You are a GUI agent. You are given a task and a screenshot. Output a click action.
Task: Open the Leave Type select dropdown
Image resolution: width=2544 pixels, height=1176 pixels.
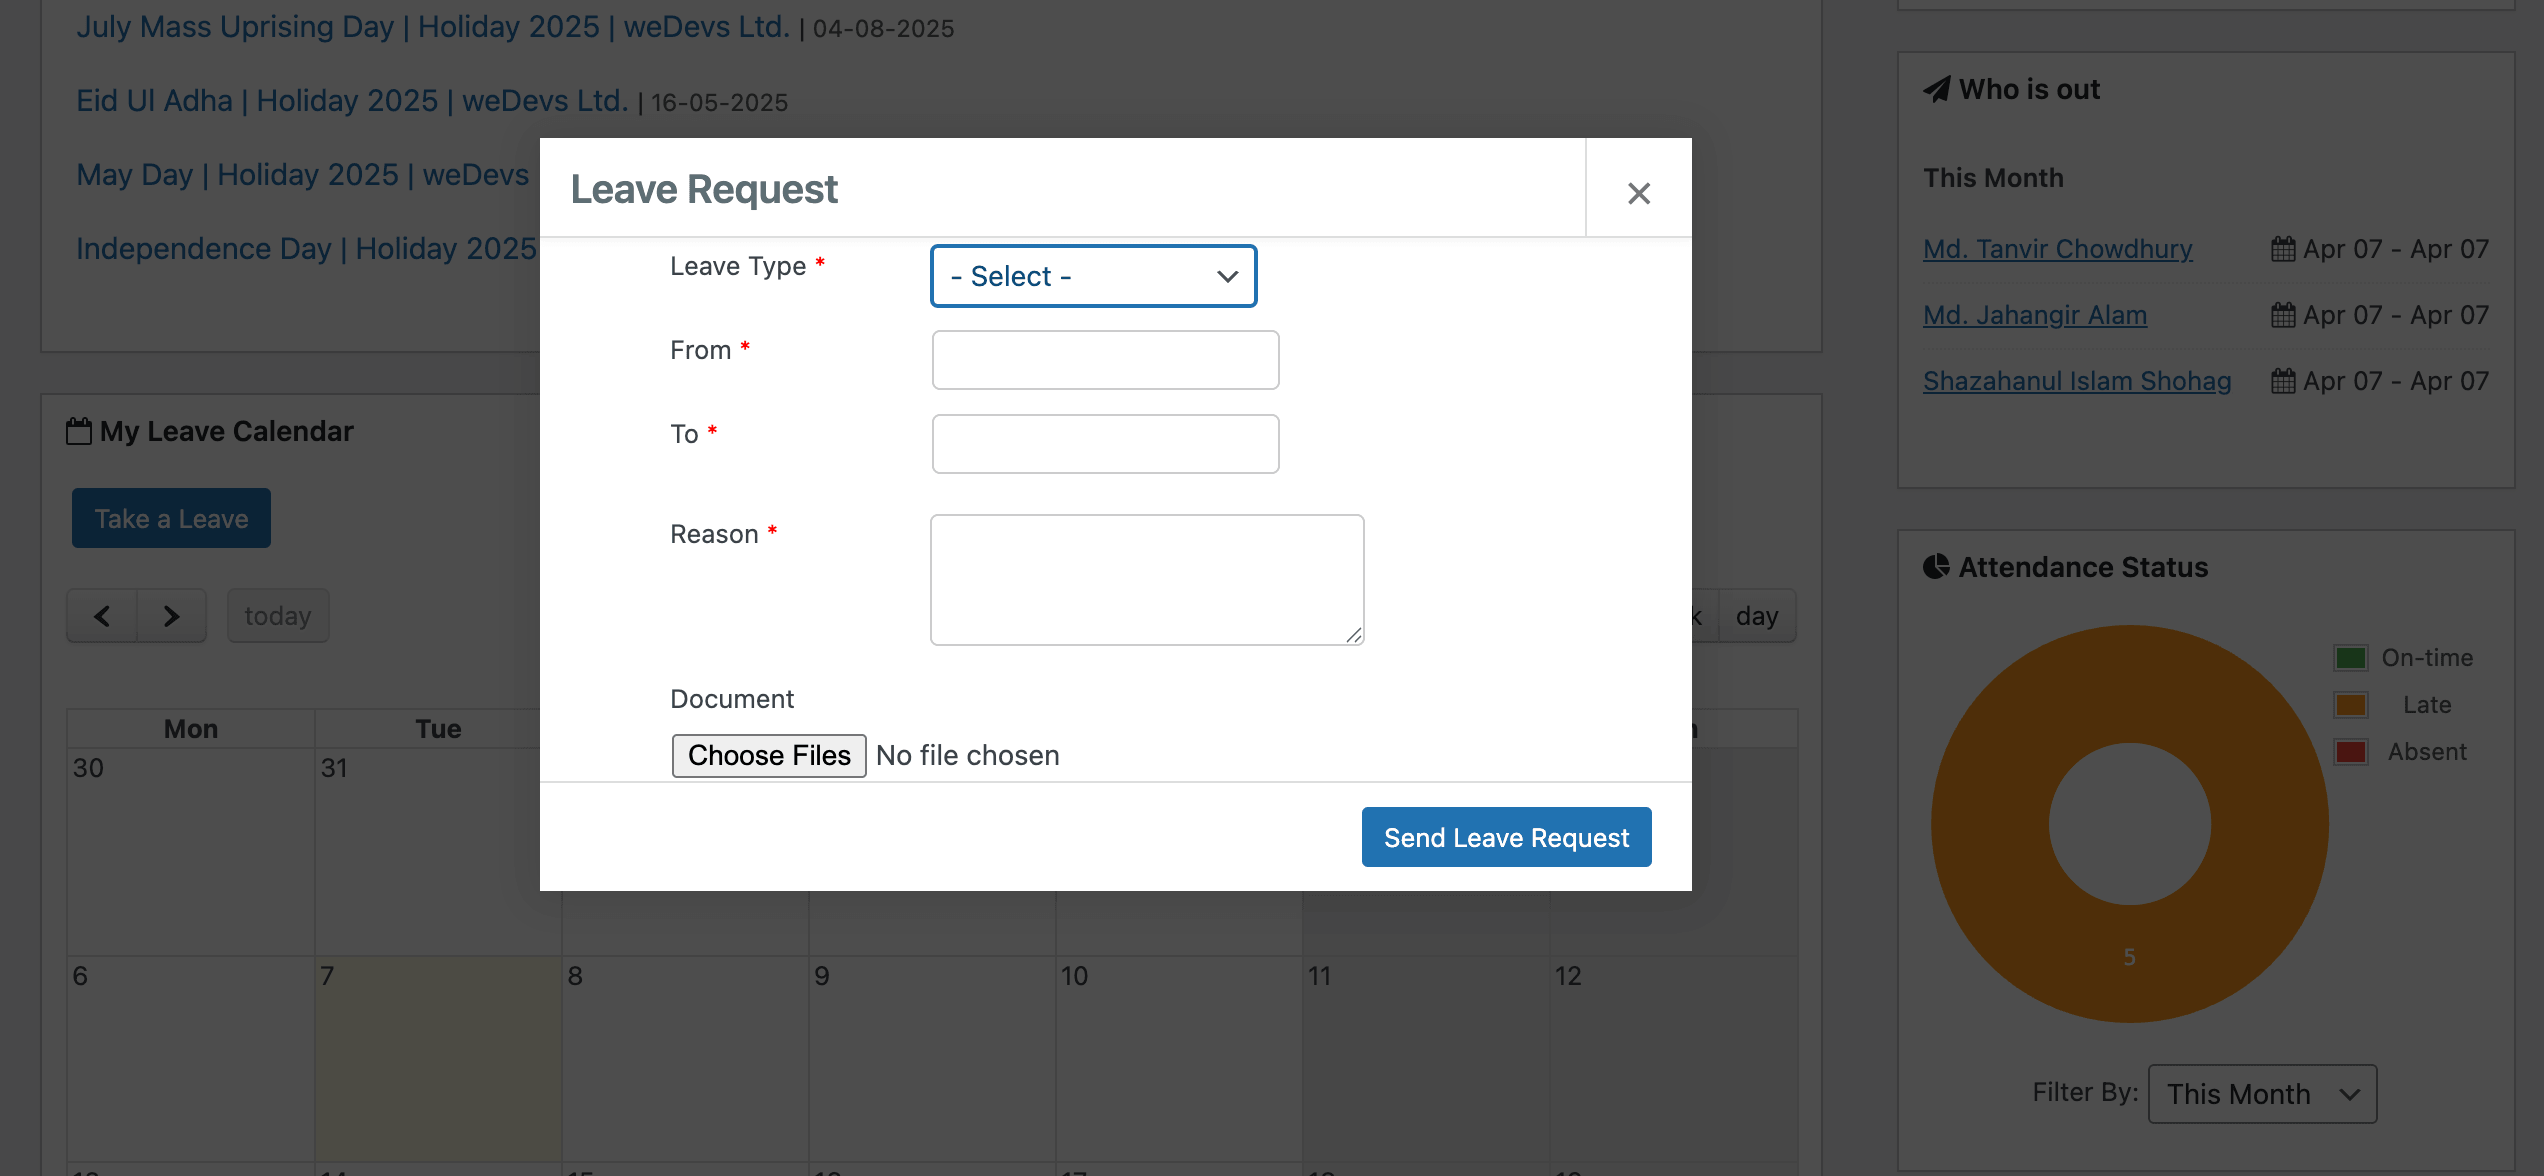tap(1093, 276)
